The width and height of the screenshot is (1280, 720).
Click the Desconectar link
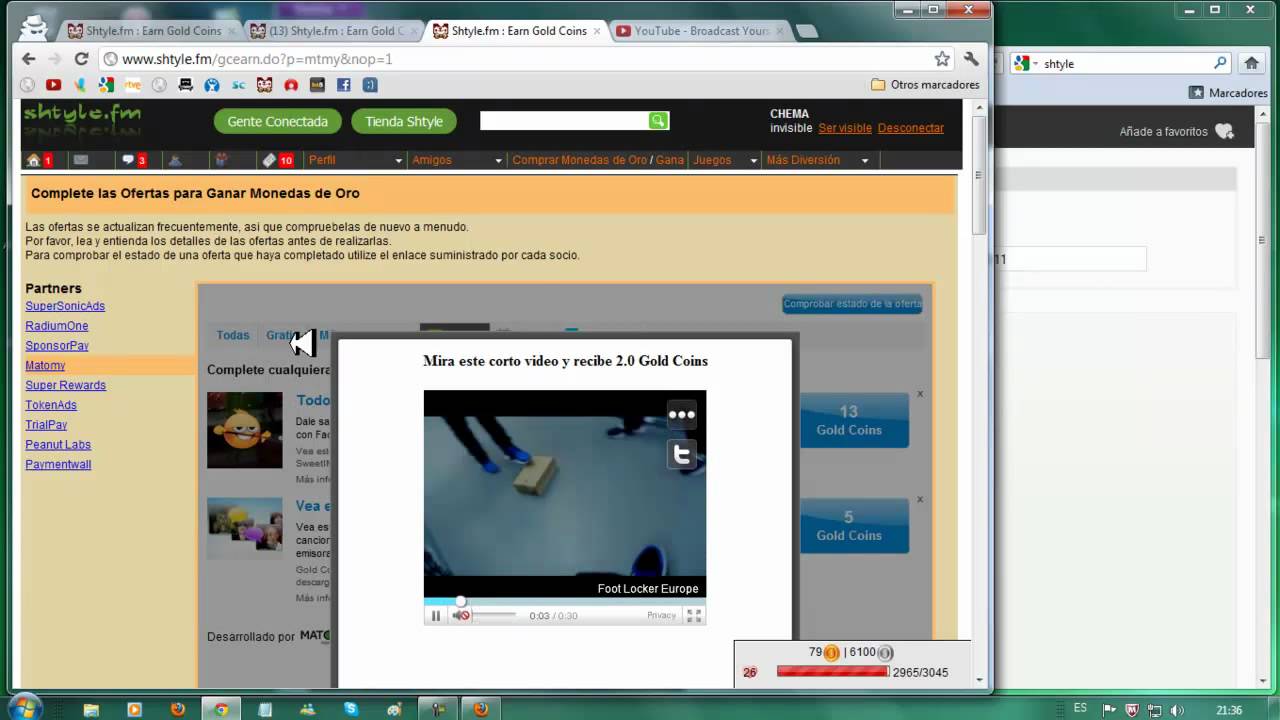pyautogui.click(x=911, y=128)
